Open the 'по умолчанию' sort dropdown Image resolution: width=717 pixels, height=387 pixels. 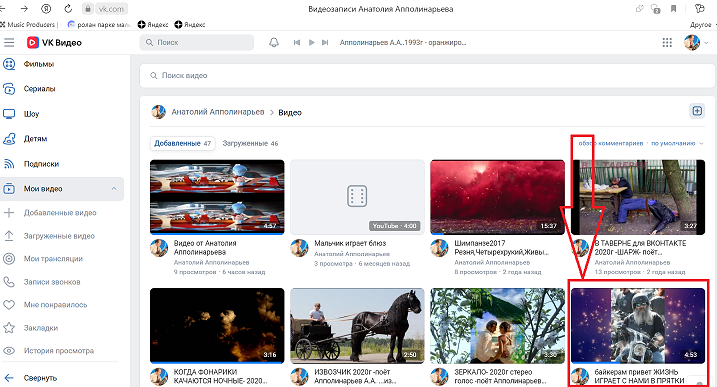(677, 143)
